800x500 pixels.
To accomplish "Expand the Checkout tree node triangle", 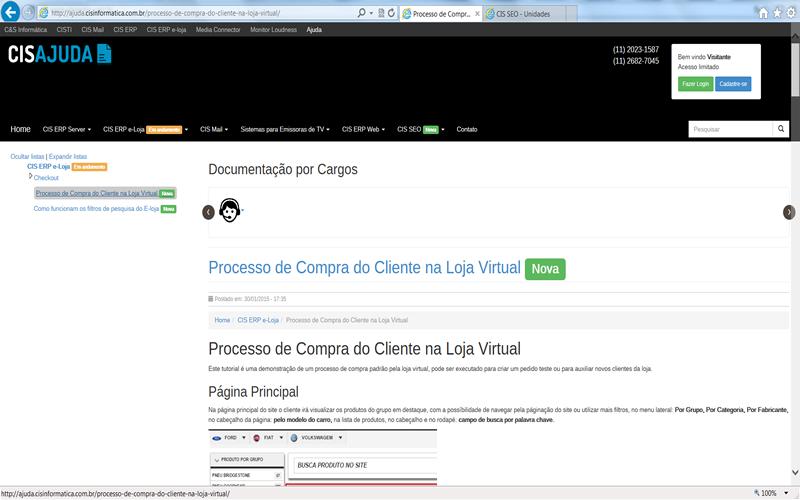I will point(30,176).
